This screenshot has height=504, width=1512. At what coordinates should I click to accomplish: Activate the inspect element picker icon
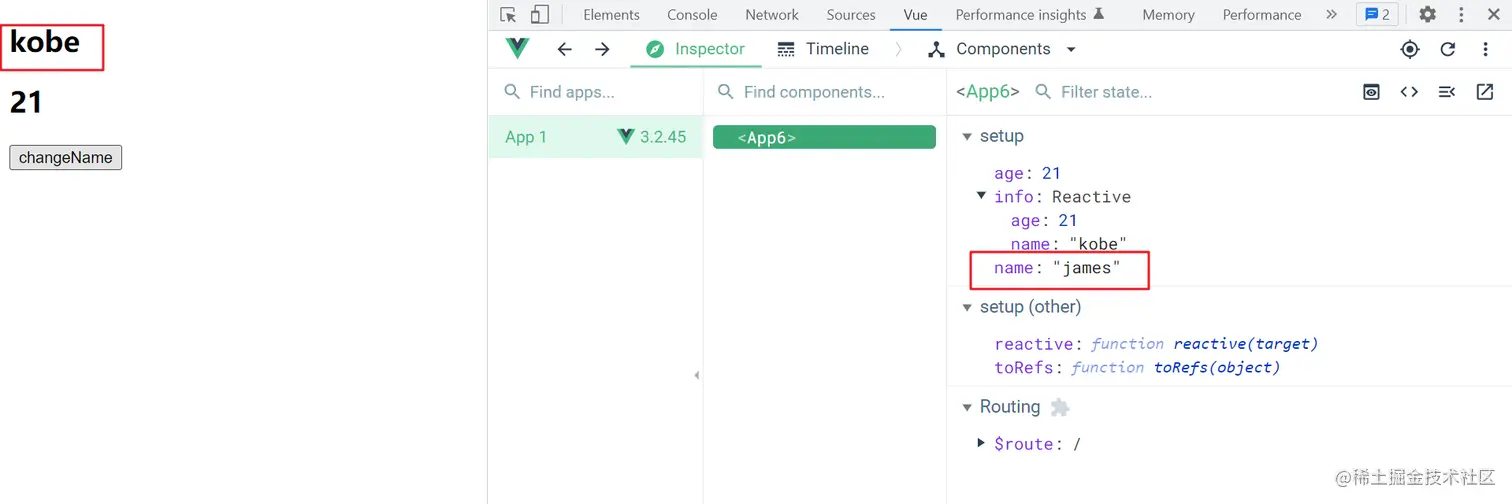(509, 15)
